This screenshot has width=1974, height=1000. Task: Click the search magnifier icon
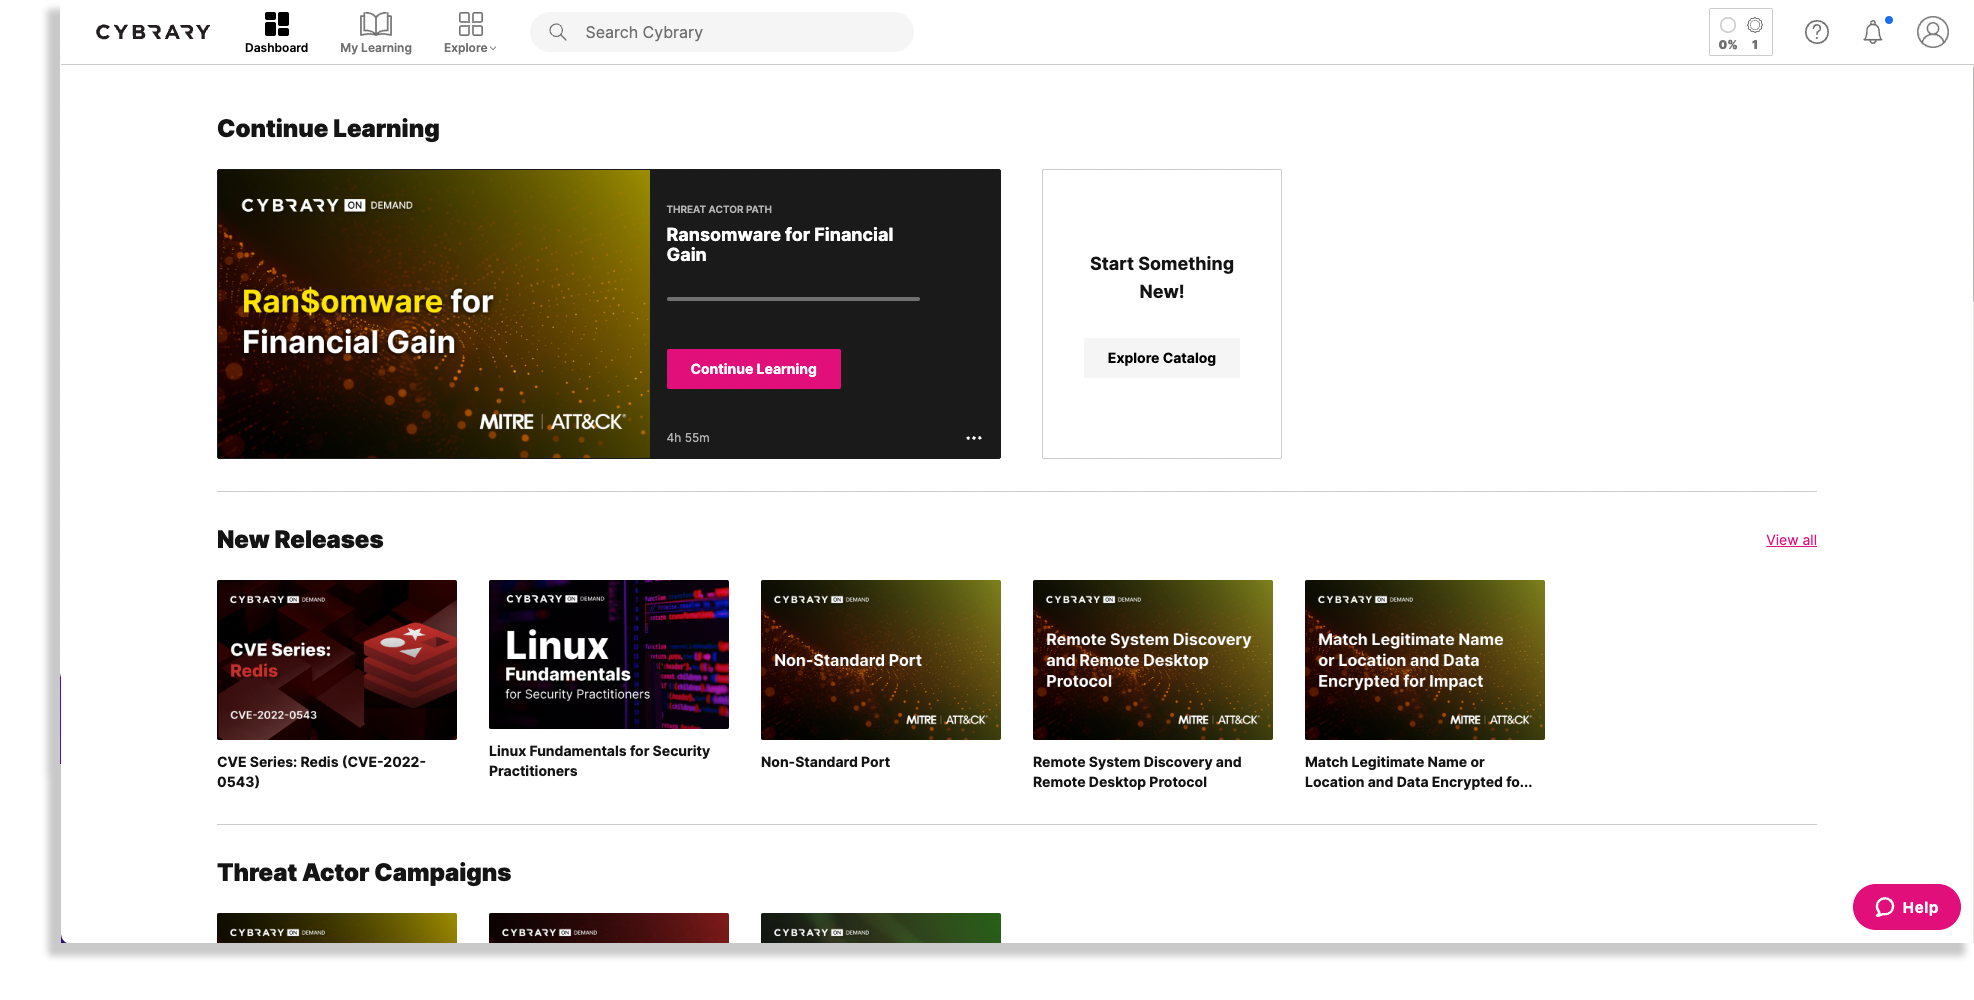(x=558, y=32)
